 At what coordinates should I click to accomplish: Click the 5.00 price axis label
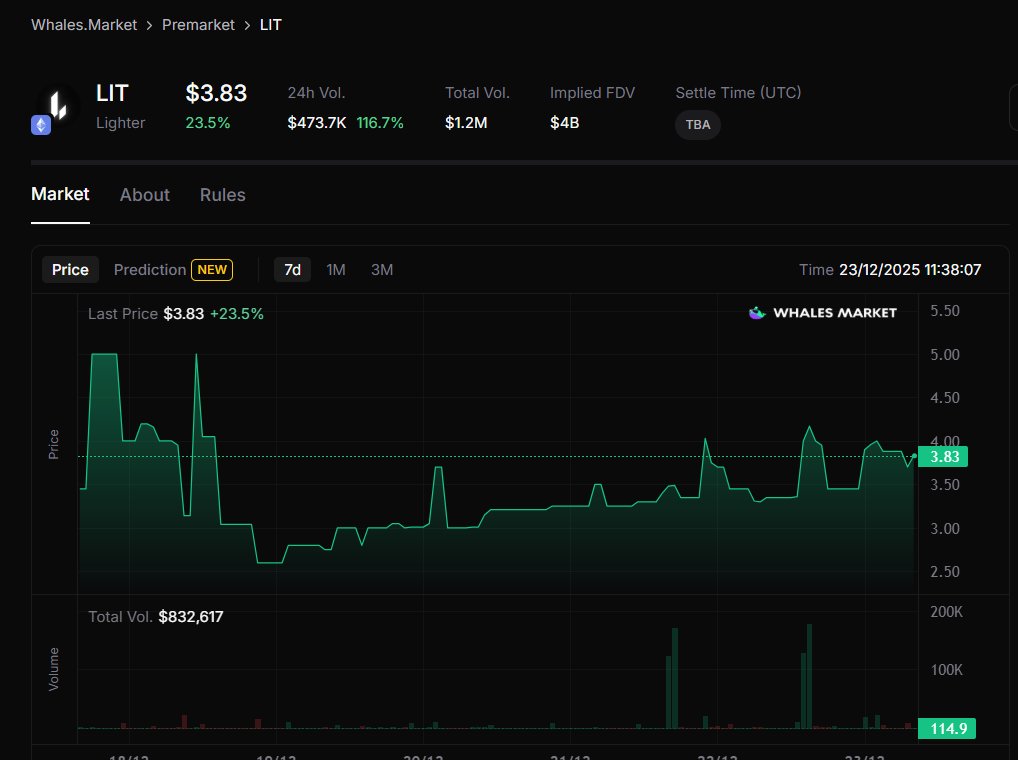945,354
